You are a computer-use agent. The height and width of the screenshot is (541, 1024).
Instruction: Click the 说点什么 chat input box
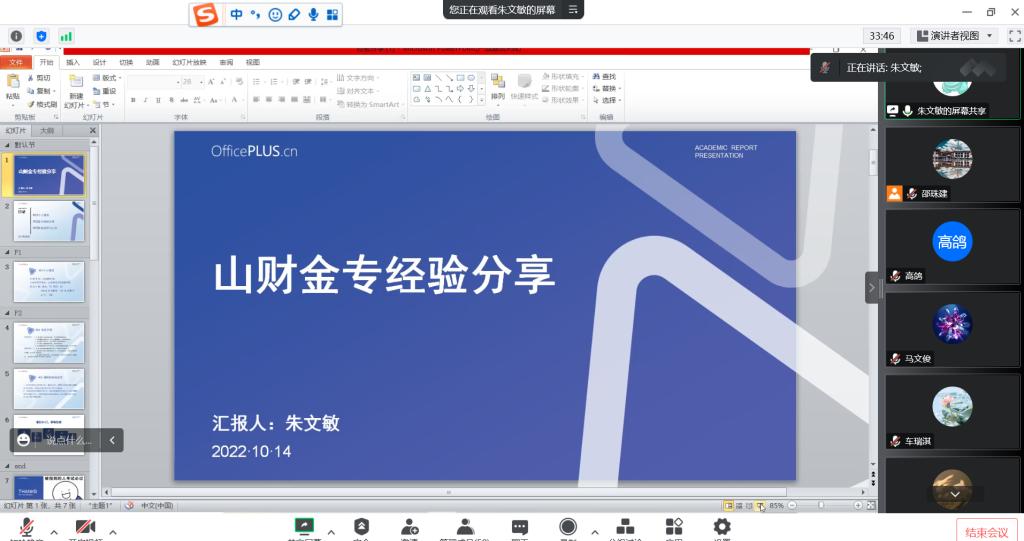68,440
